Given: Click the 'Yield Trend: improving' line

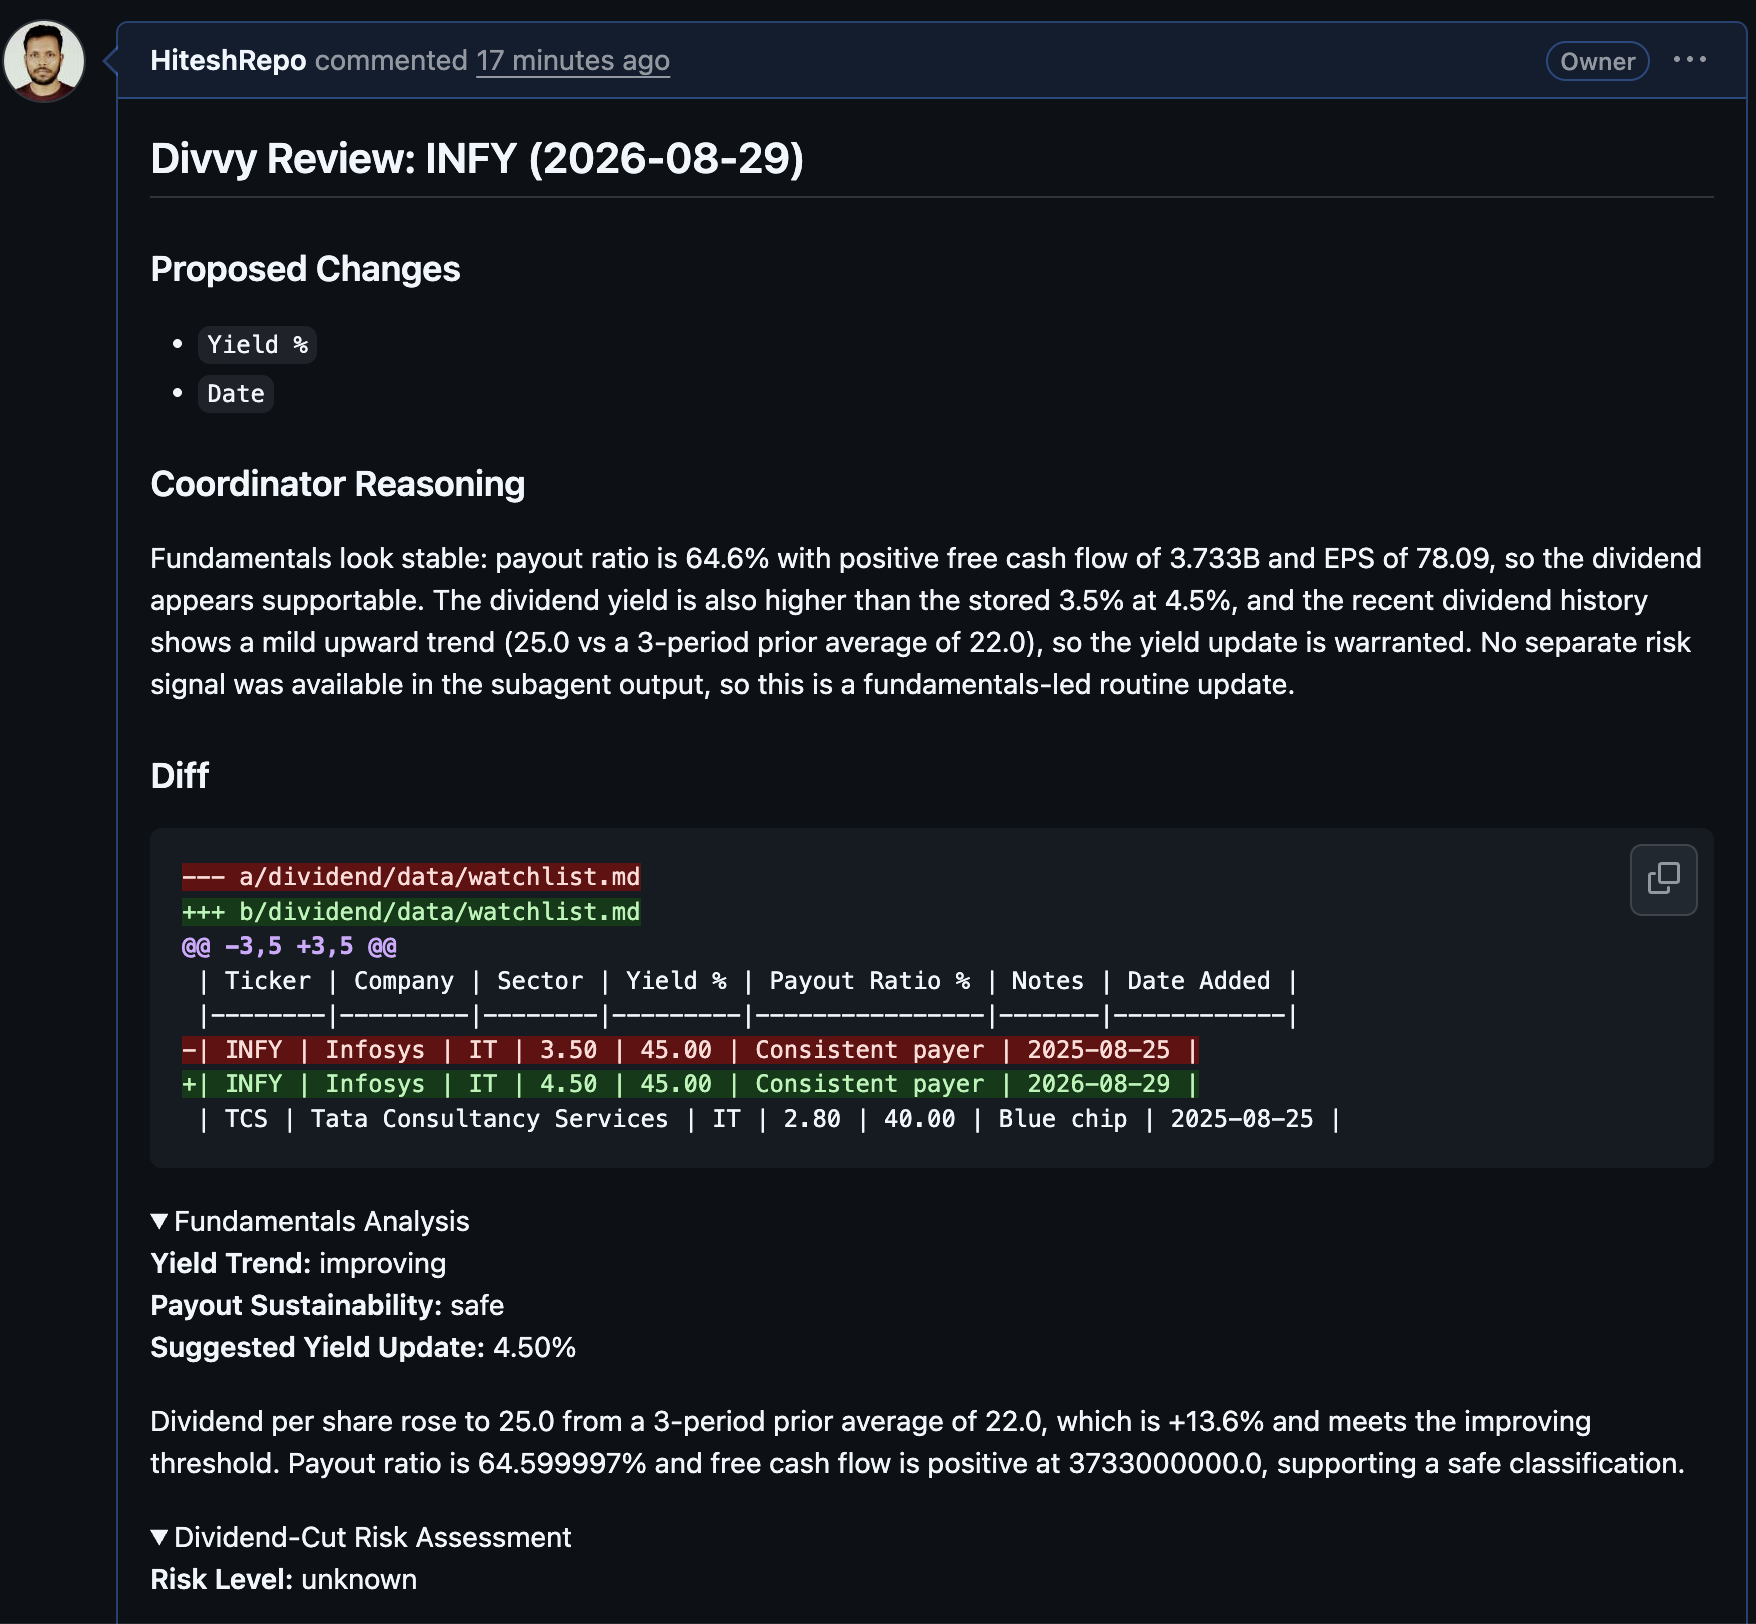Looking at the screenshot, I should [298, 1263].
